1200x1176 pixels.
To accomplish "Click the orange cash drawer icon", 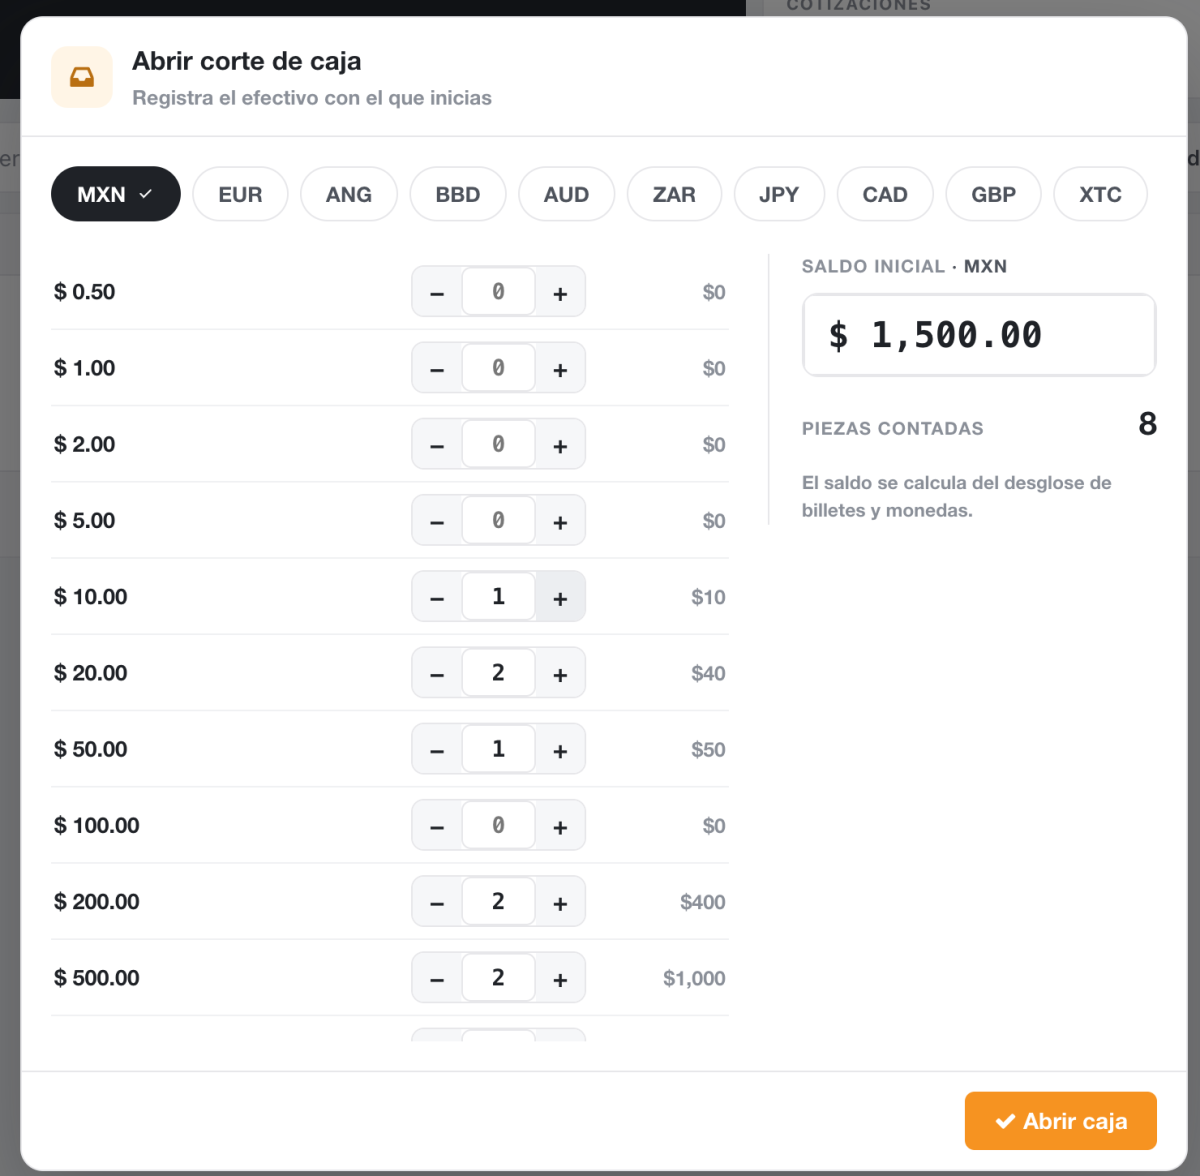I will 82,77.
